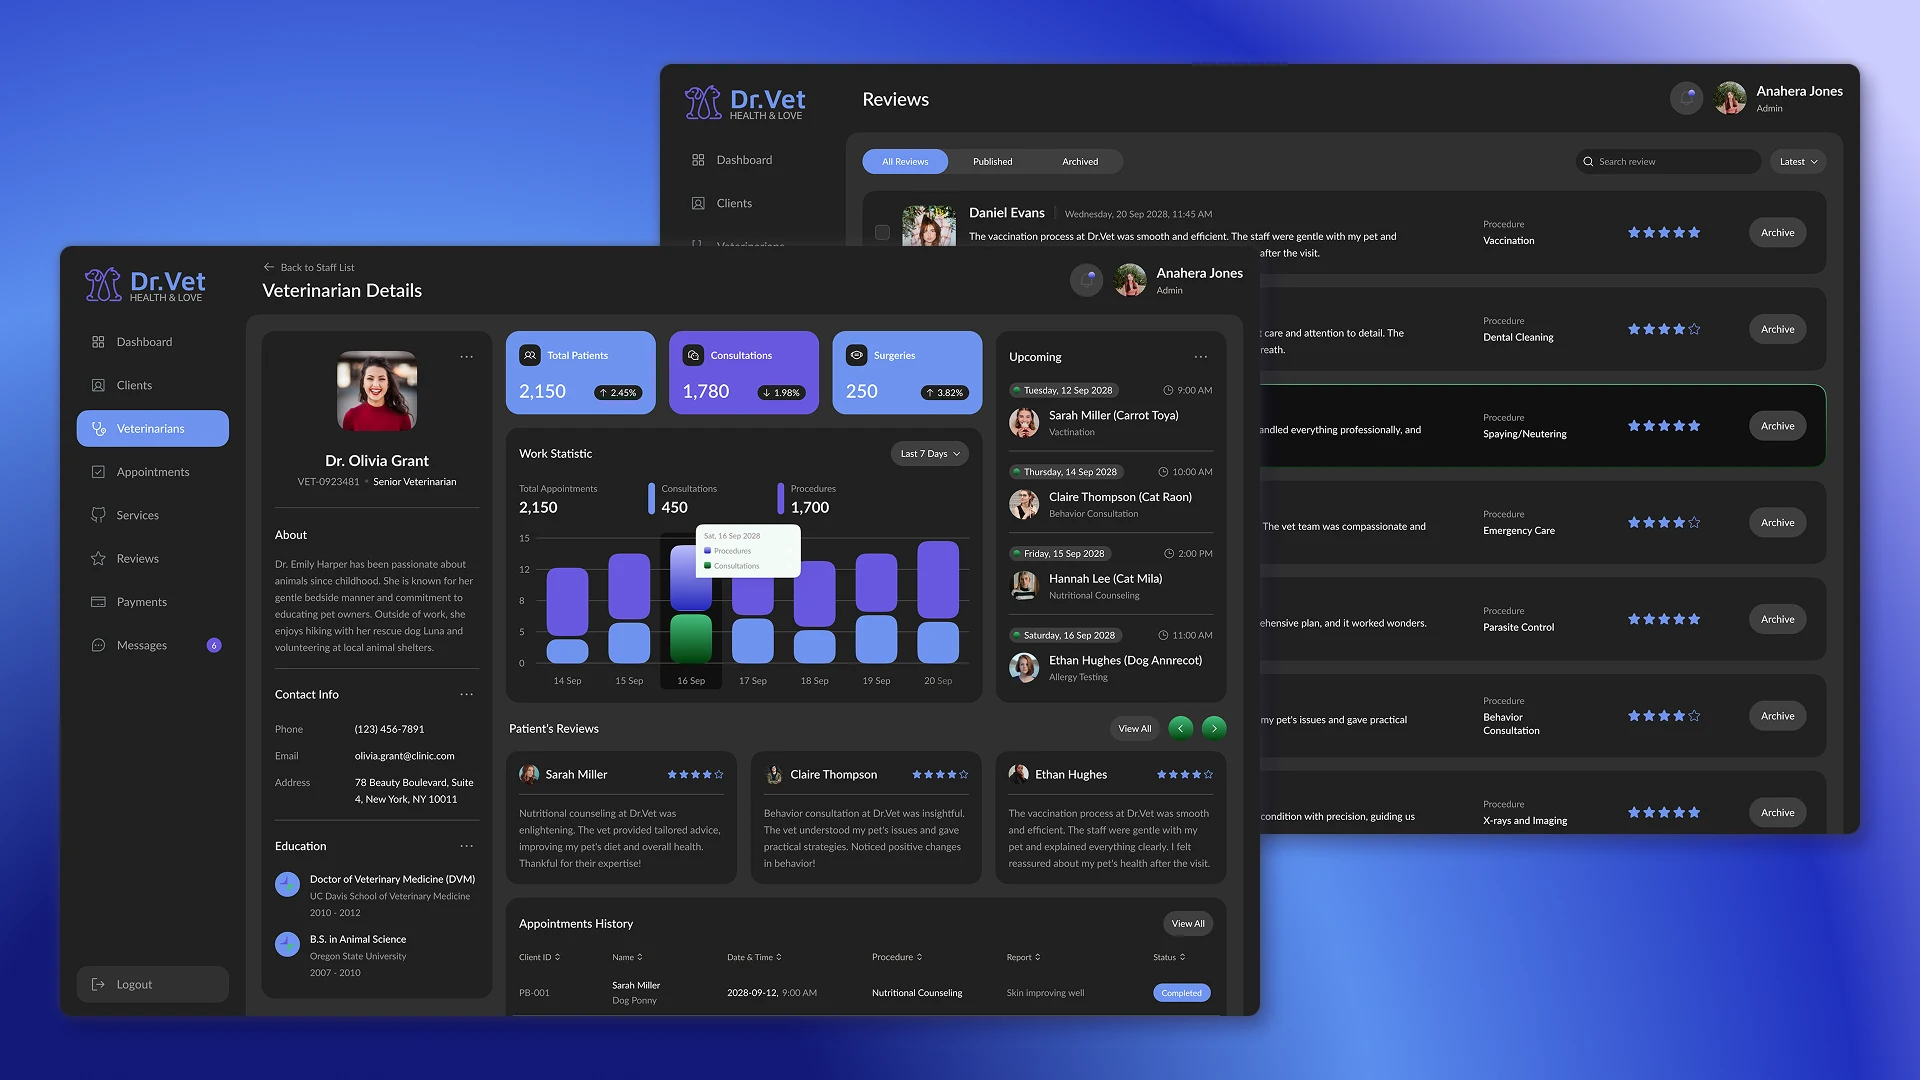Viewport: 1920px width, 1080px height.
Task: Open Contact Info three-dot options
Action: [466, 694]
